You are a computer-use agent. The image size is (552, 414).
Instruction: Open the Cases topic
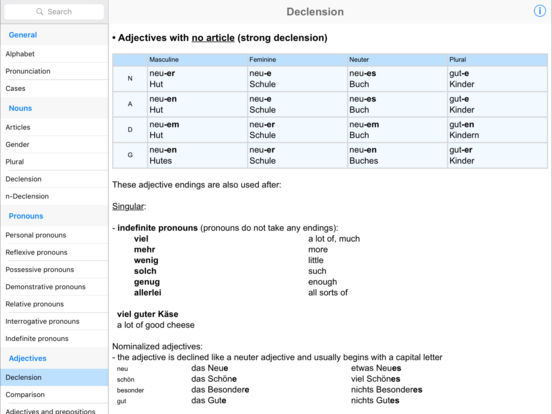click(x=54, y=88)
